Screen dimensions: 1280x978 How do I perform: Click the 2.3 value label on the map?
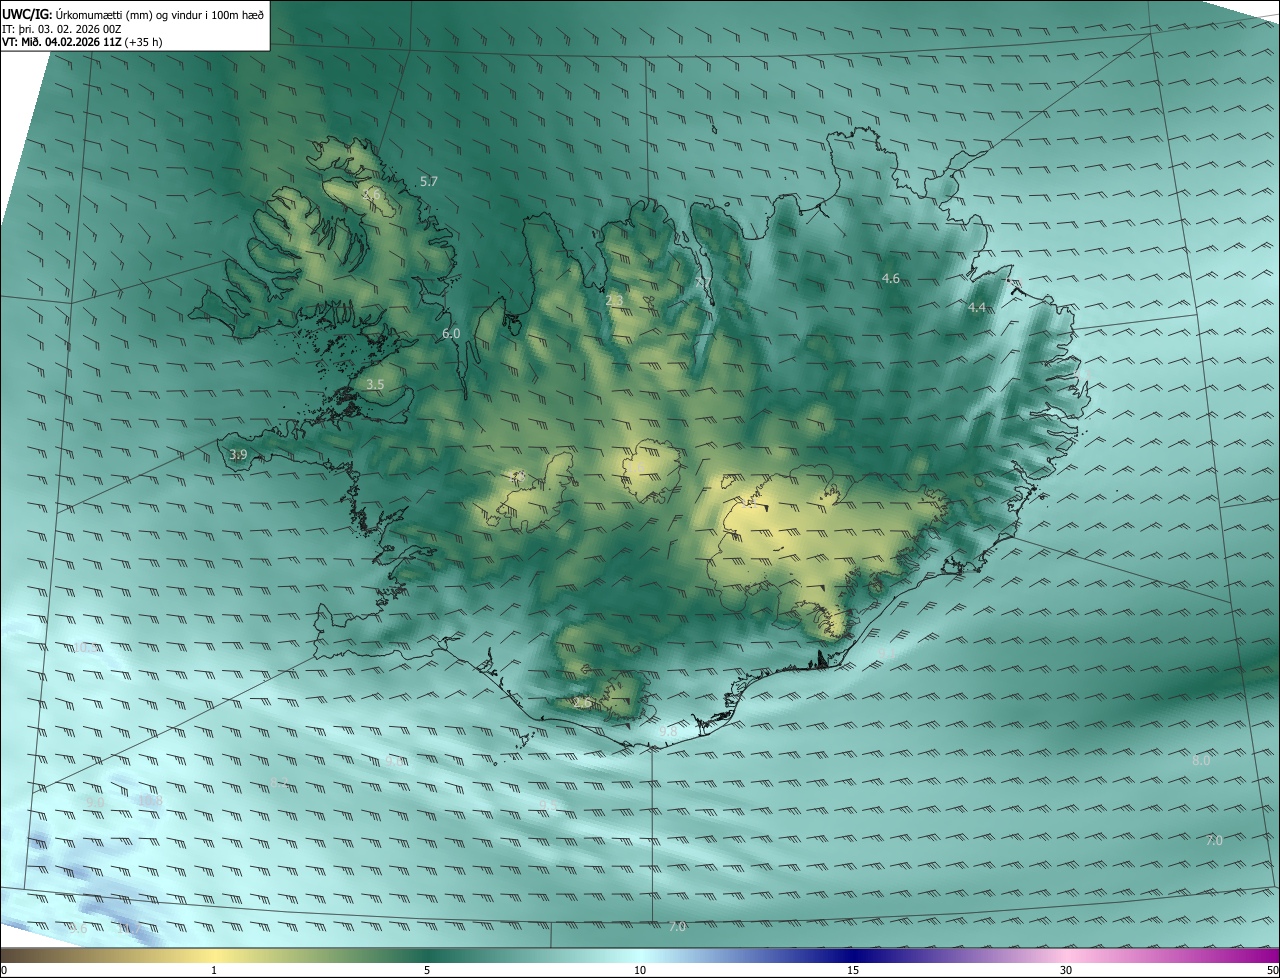click(614, 300)
